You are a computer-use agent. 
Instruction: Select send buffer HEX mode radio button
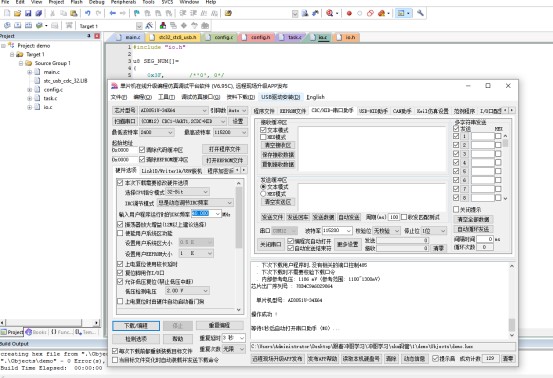click(x=263, y=194)
